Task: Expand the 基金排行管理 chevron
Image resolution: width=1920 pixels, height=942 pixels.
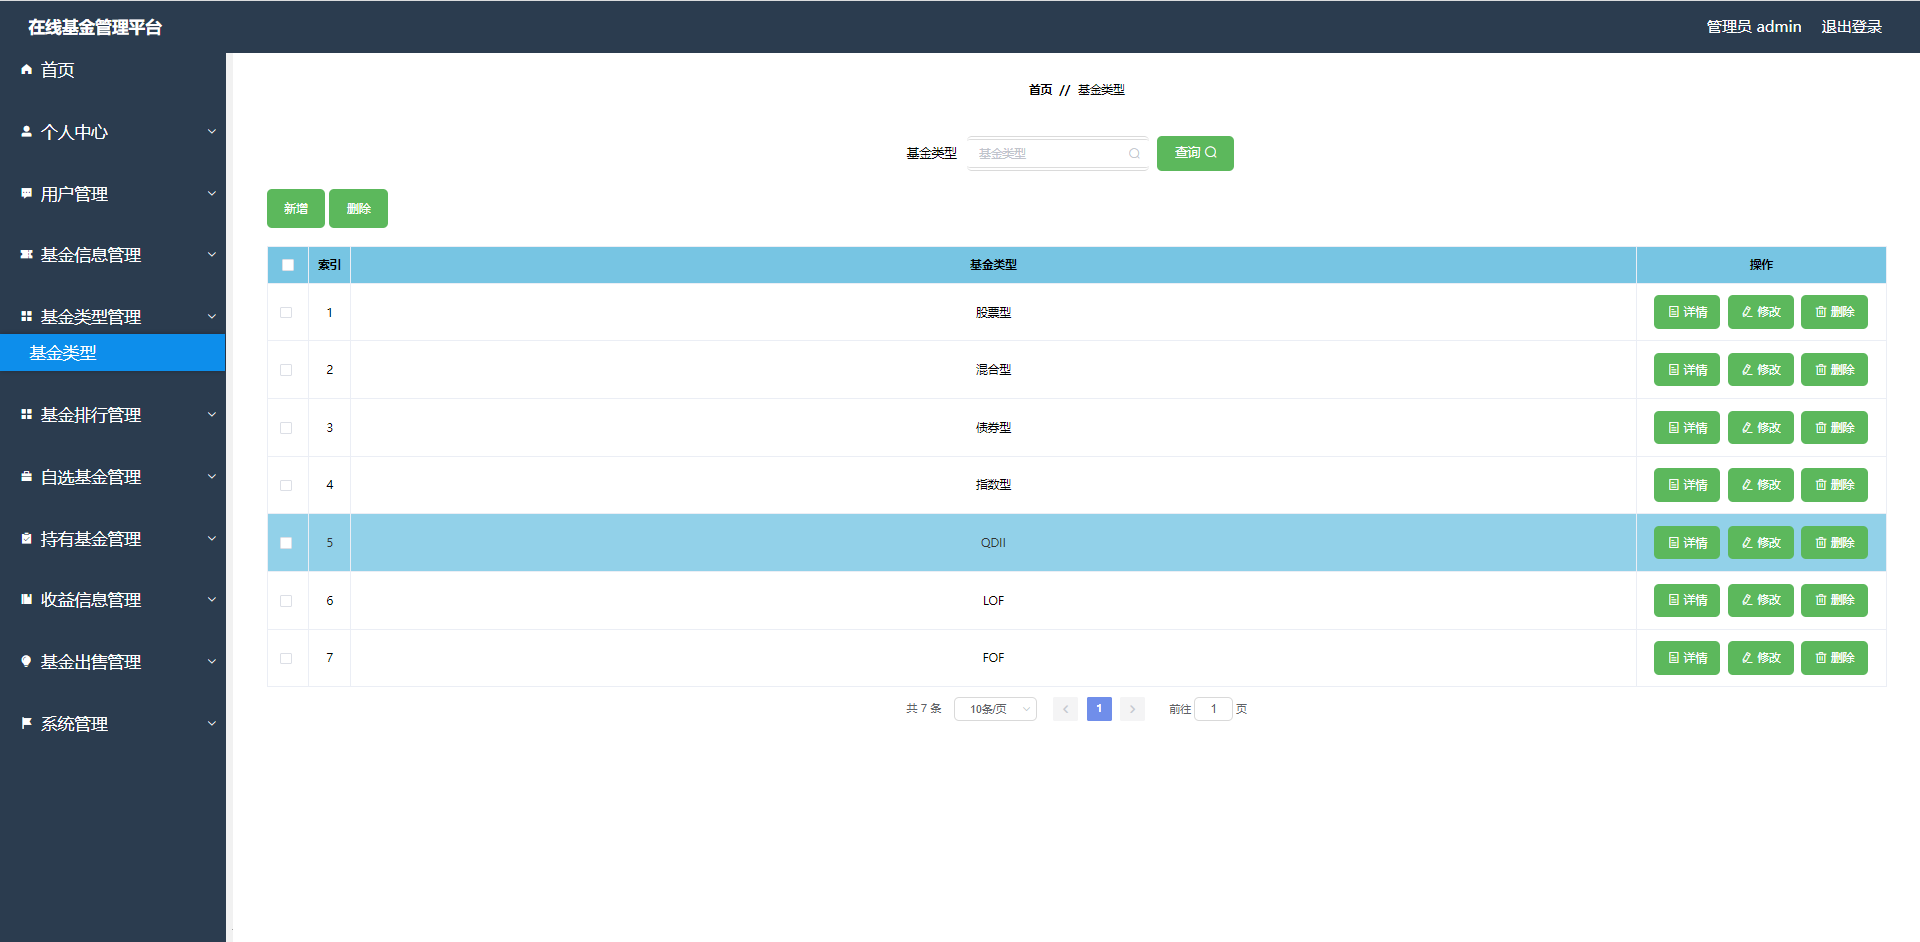Action: (211, 414)
